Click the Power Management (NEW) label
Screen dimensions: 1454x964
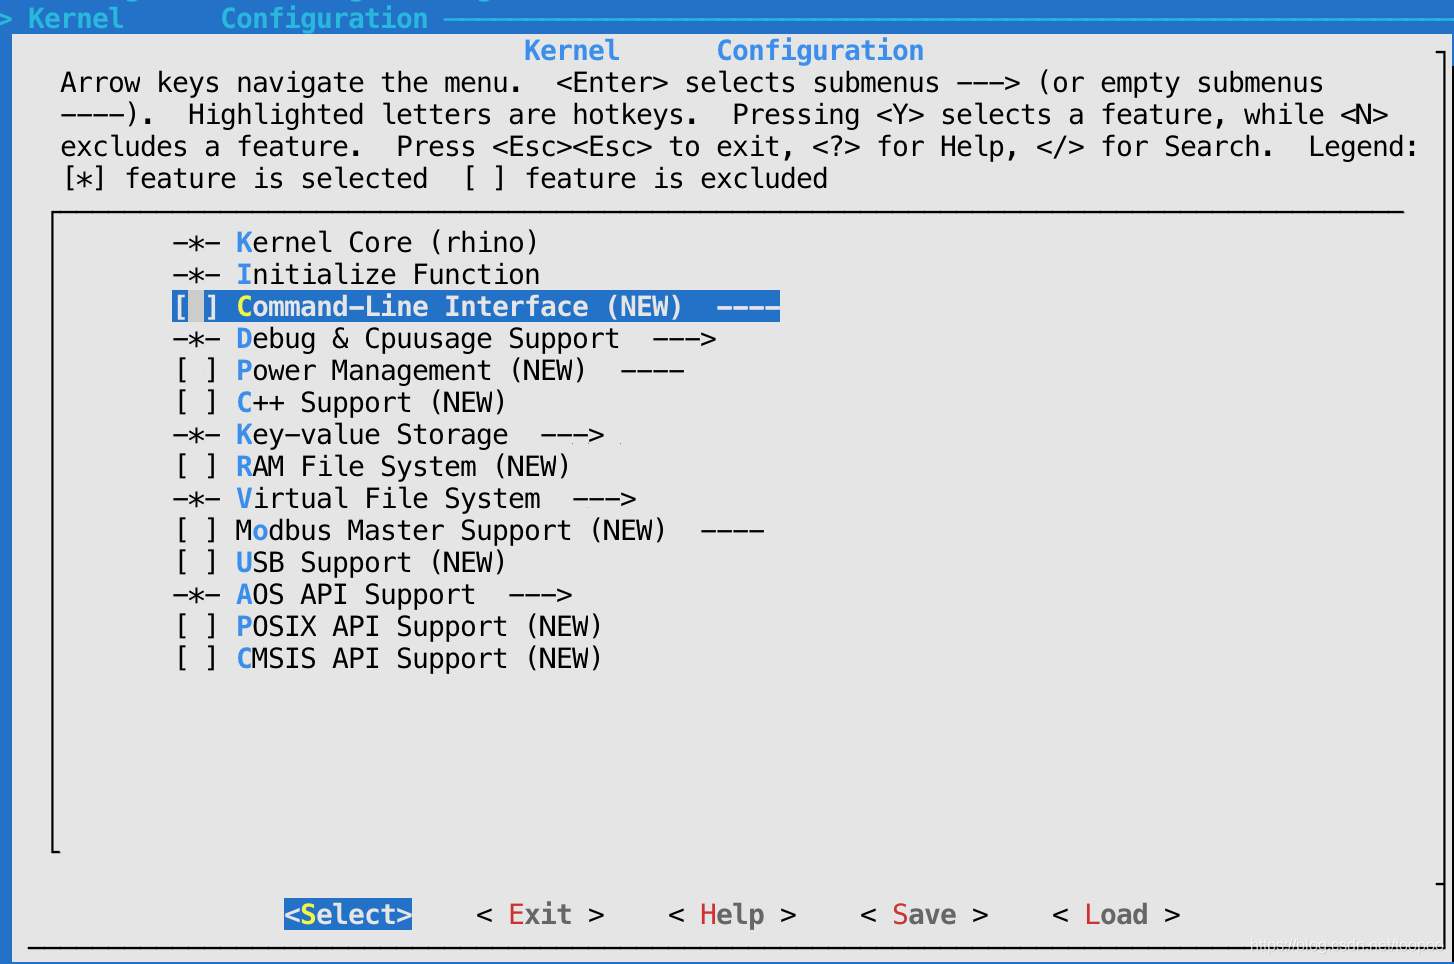[411, 371]
